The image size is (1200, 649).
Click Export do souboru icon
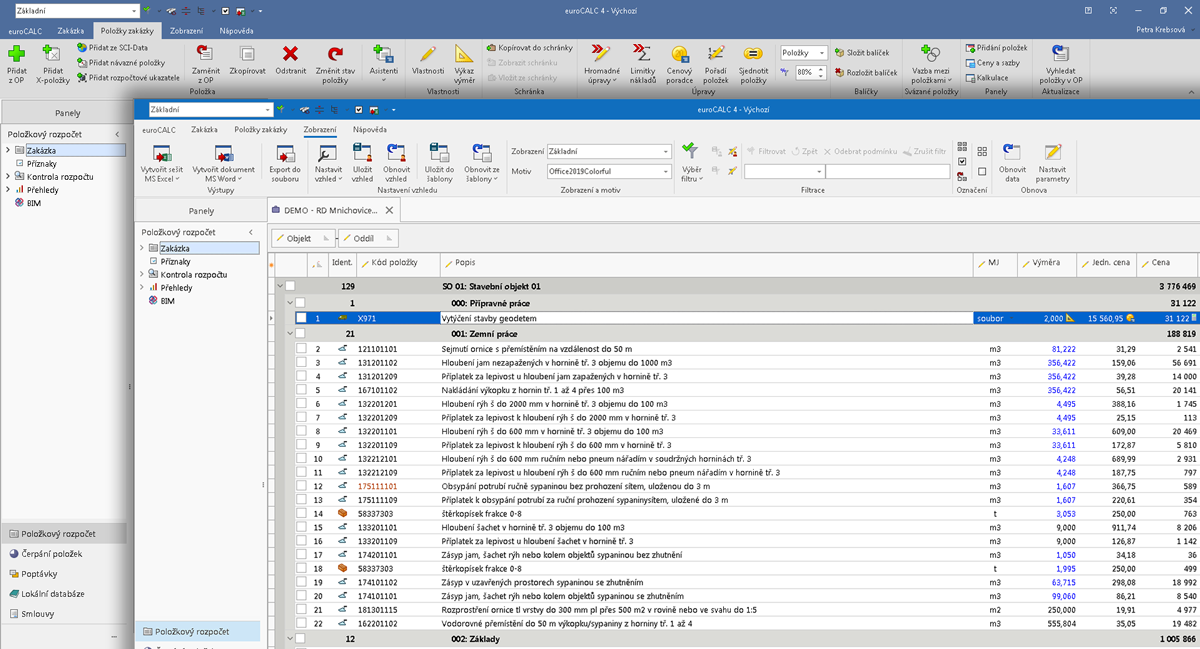[285, 153]
